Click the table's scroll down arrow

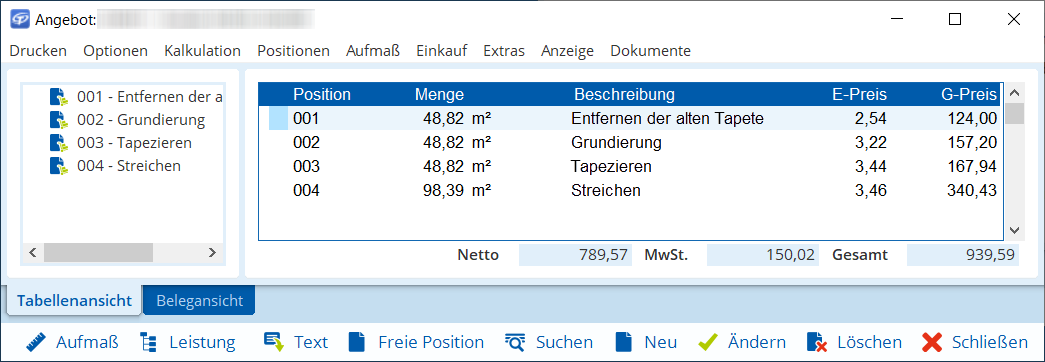point(1014,230)
